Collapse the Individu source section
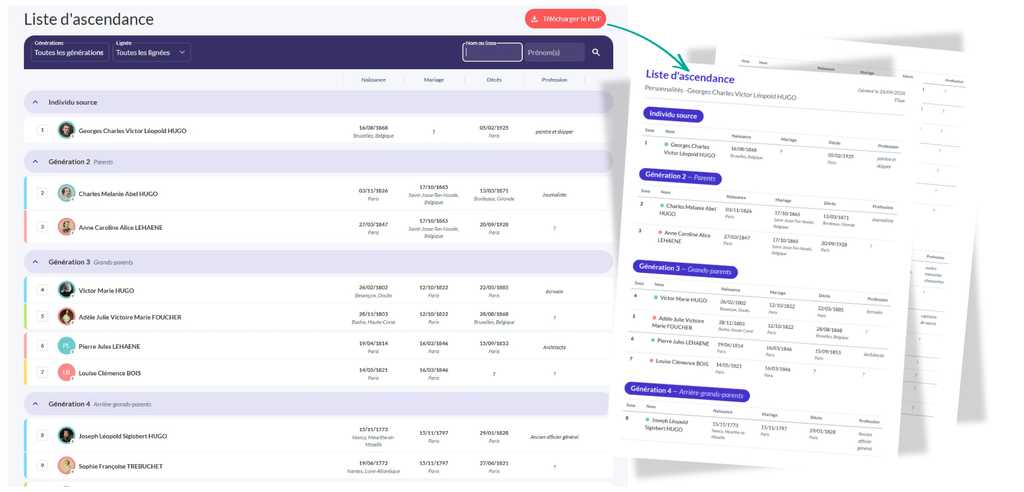 click(36, 103)
